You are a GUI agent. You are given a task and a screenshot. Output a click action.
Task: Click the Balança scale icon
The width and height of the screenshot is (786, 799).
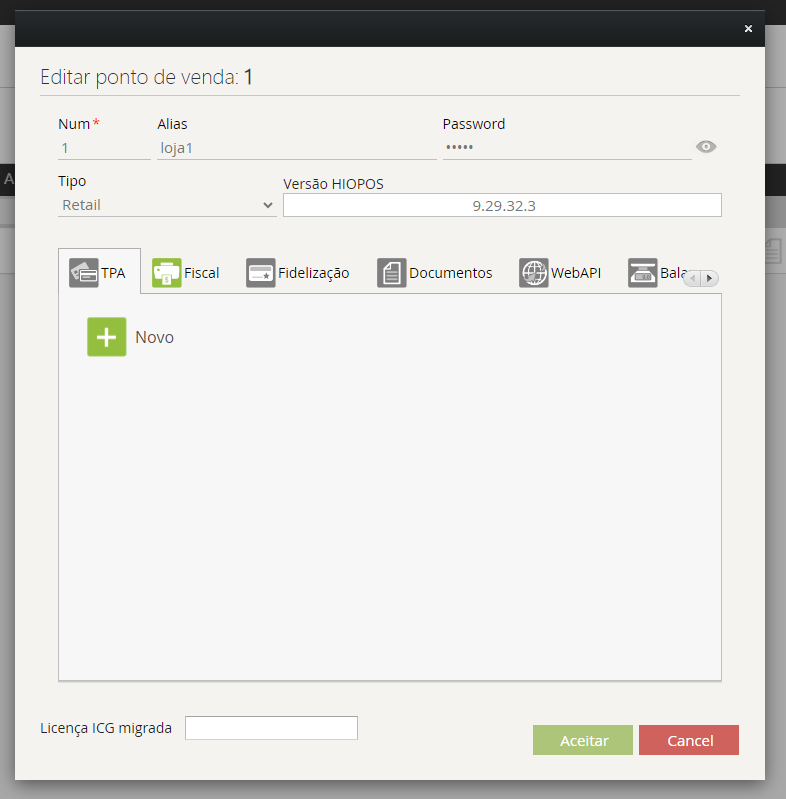(x=643, y=273)
